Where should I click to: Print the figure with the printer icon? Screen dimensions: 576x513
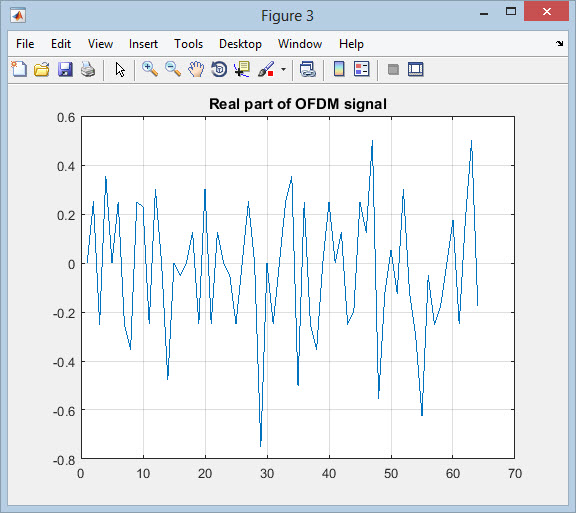click(x=88, y=69)
